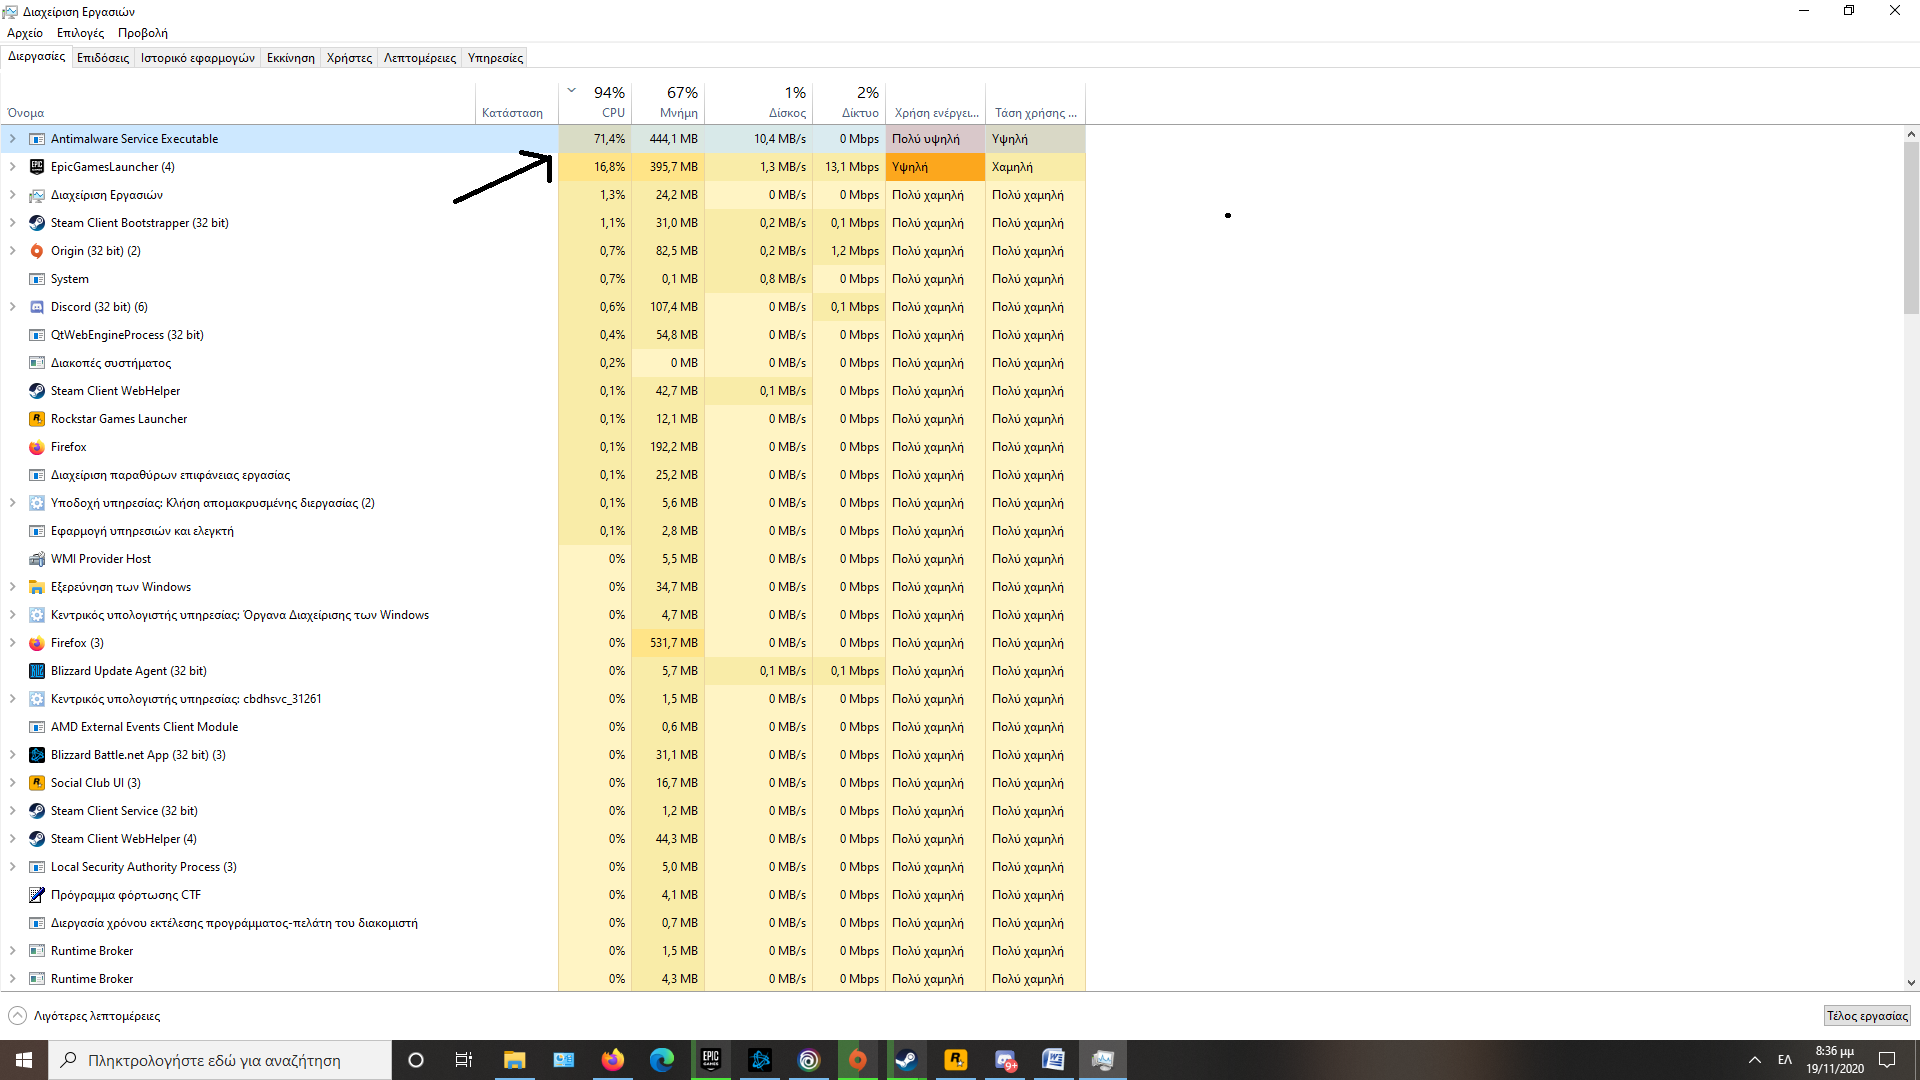Sort by the CPU column header
This screenshot has width=1920, height=1080.
(x=595, y=103)
